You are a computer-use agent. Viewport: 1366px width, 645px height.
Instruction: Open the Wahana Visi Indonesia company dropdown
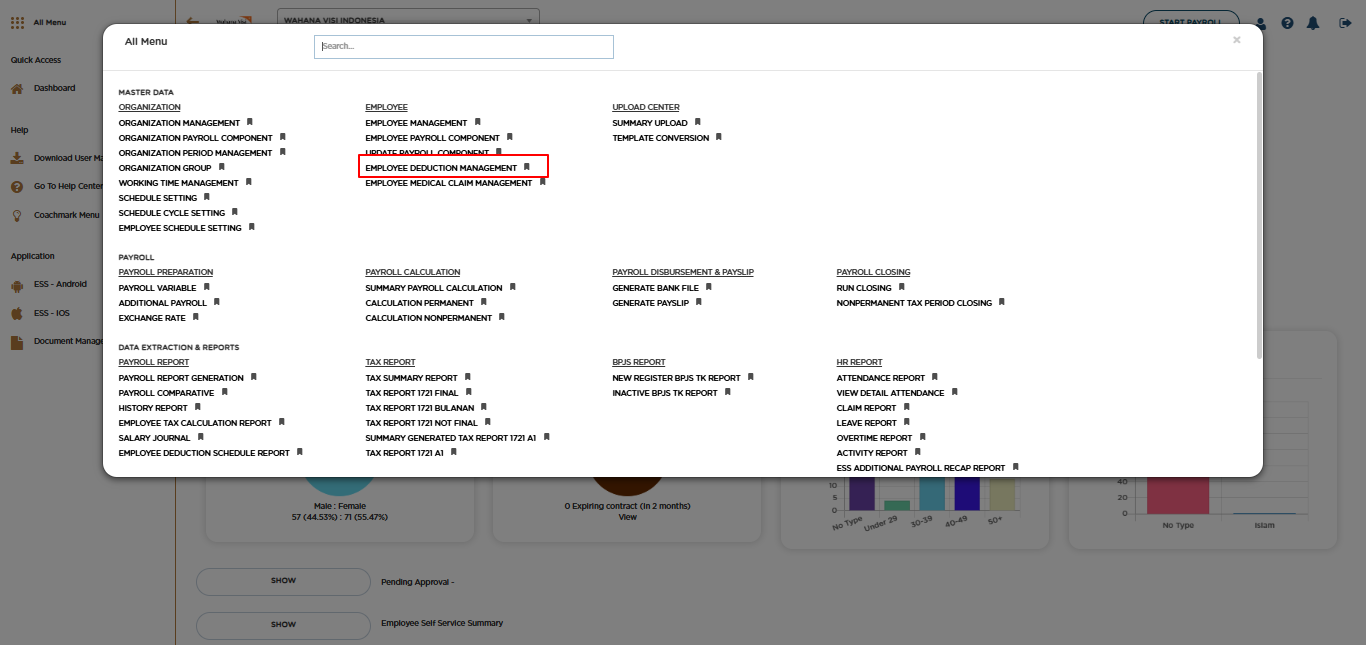(x=408, y=20)
